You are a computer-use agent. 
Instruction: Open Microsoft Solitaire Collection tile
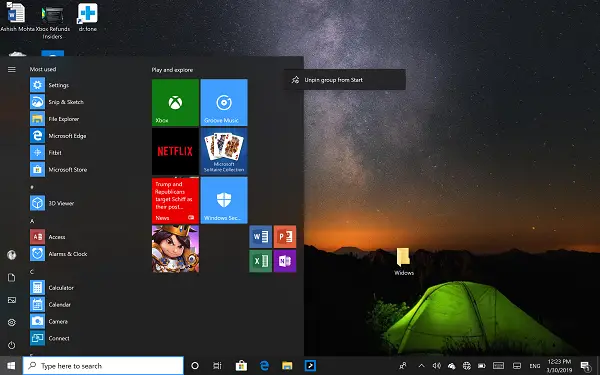pyautogui.click(x=224, y=151)
